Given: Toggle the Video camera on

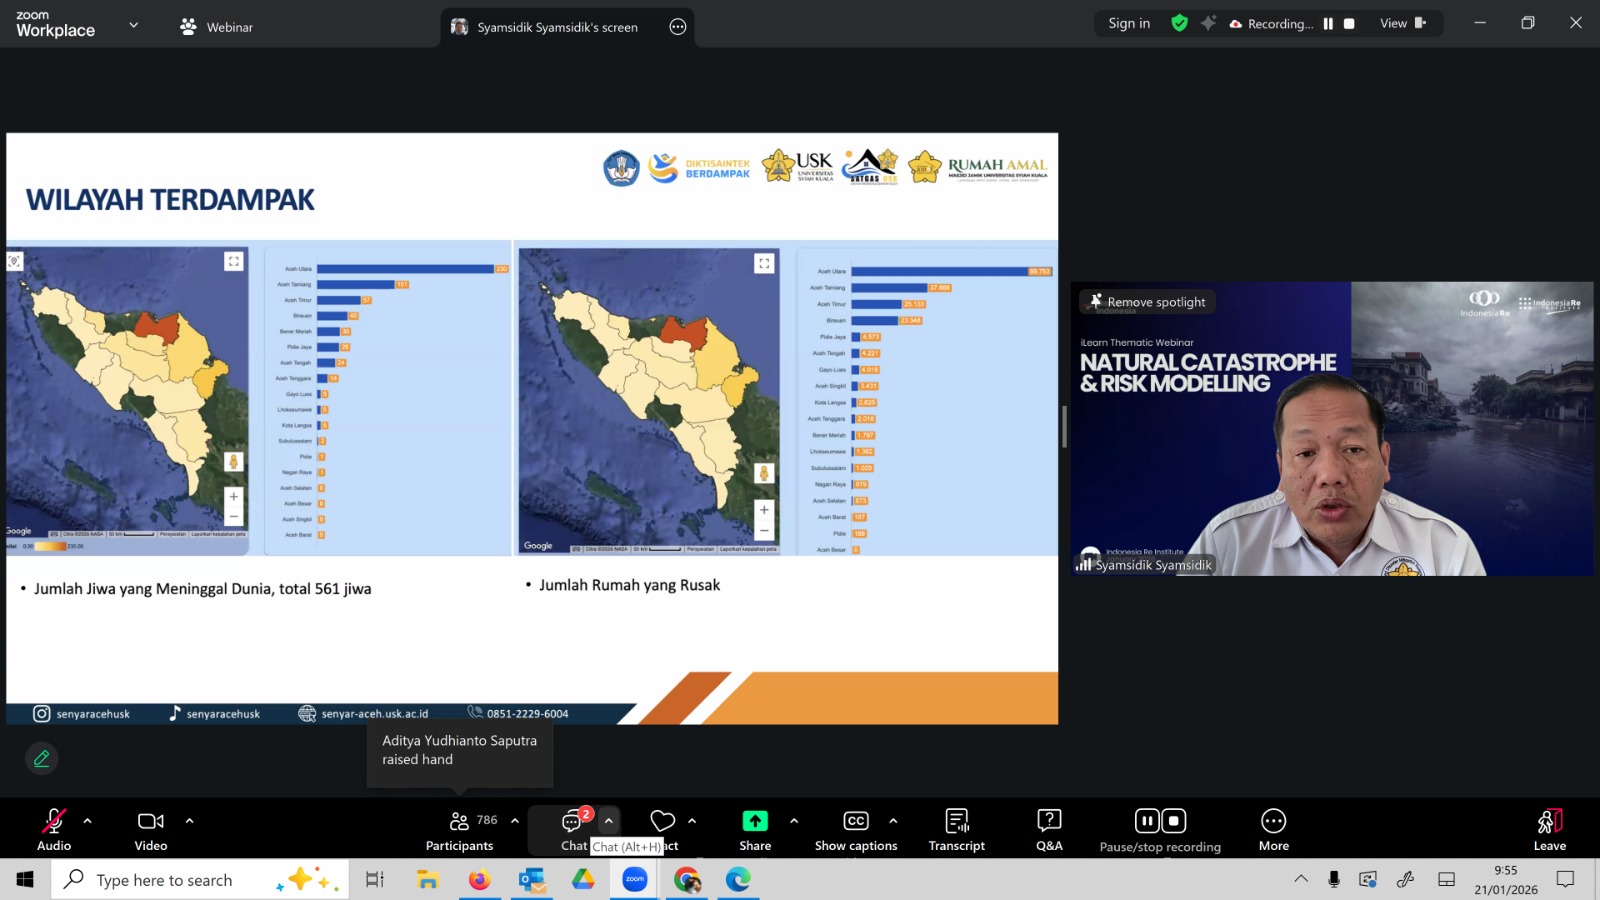Looking at the screenshot, I should click(x=151, y=830).
